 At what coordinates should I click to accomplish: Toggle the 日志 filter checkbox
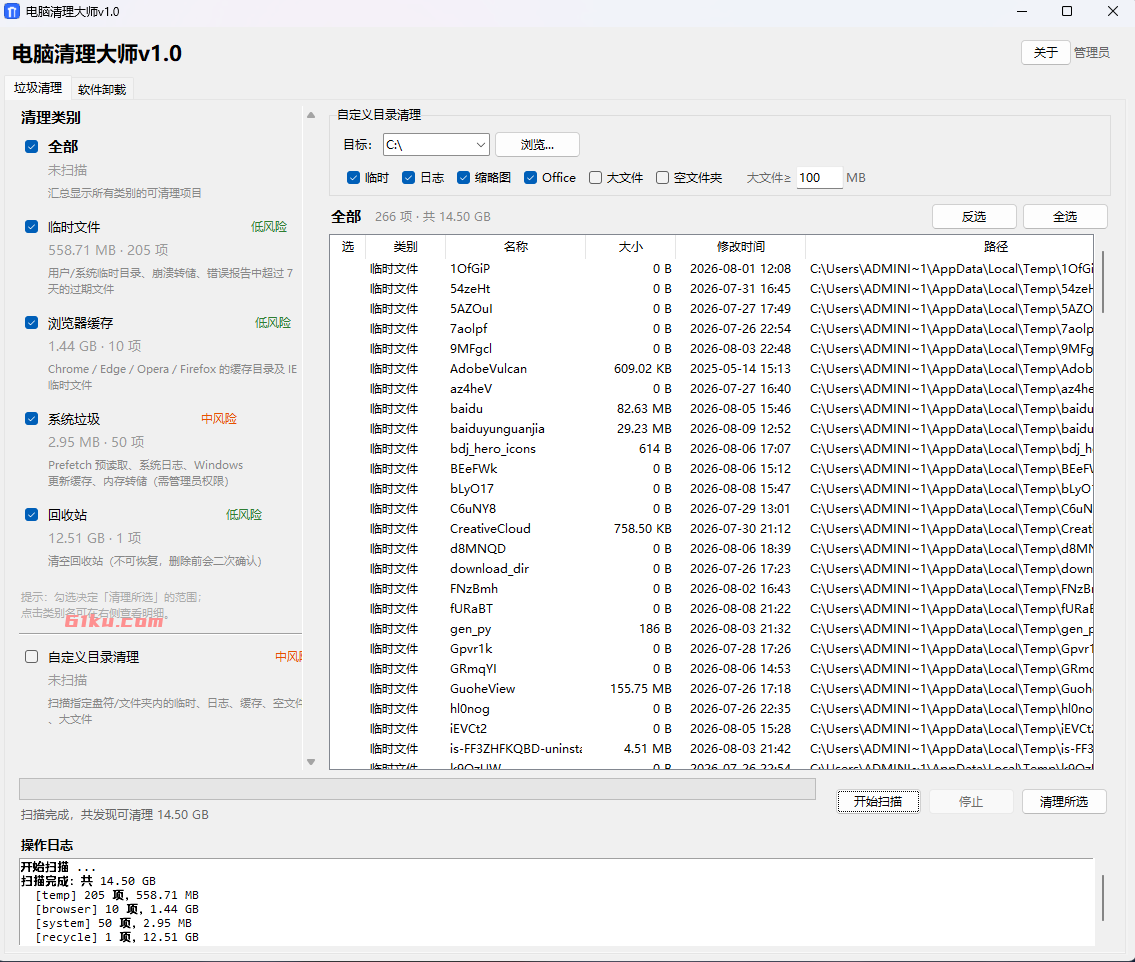click(x=408, y=178)
